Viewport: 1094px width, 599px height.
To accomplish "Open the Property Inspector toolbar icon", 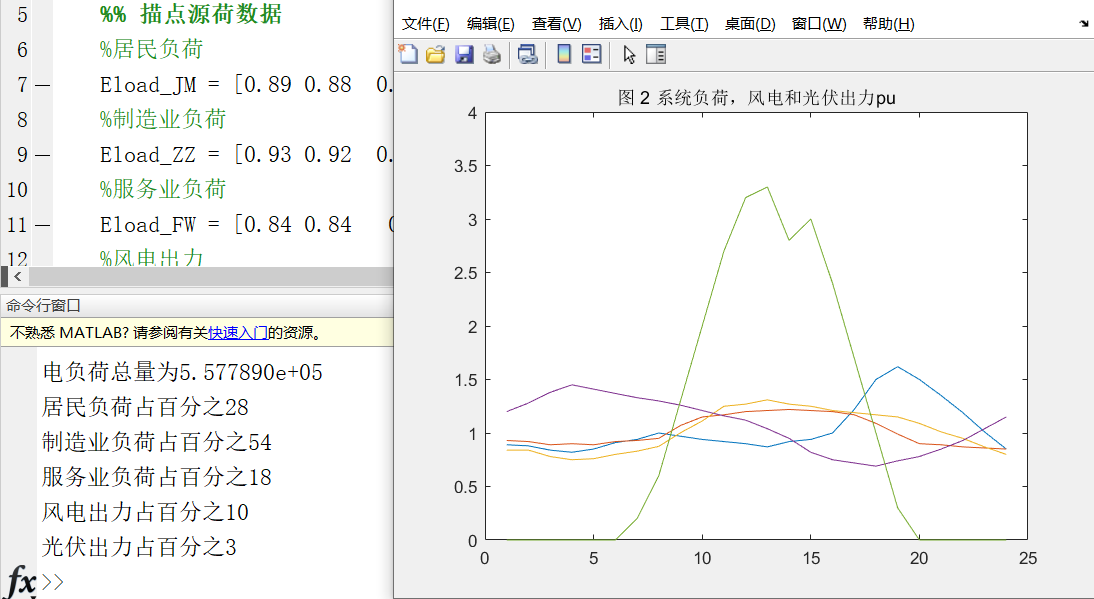I will 656,54.
